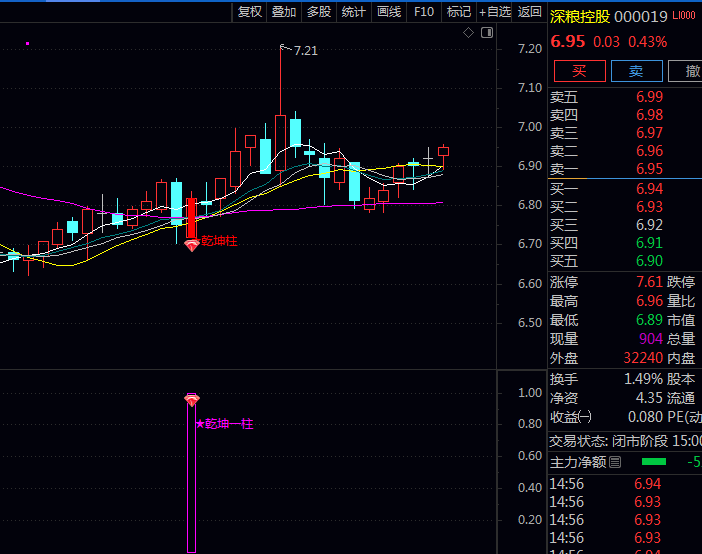Click the 涨停 value 7.61
Viewport: 702px width, 554px height.
click(x=649, y=282)
